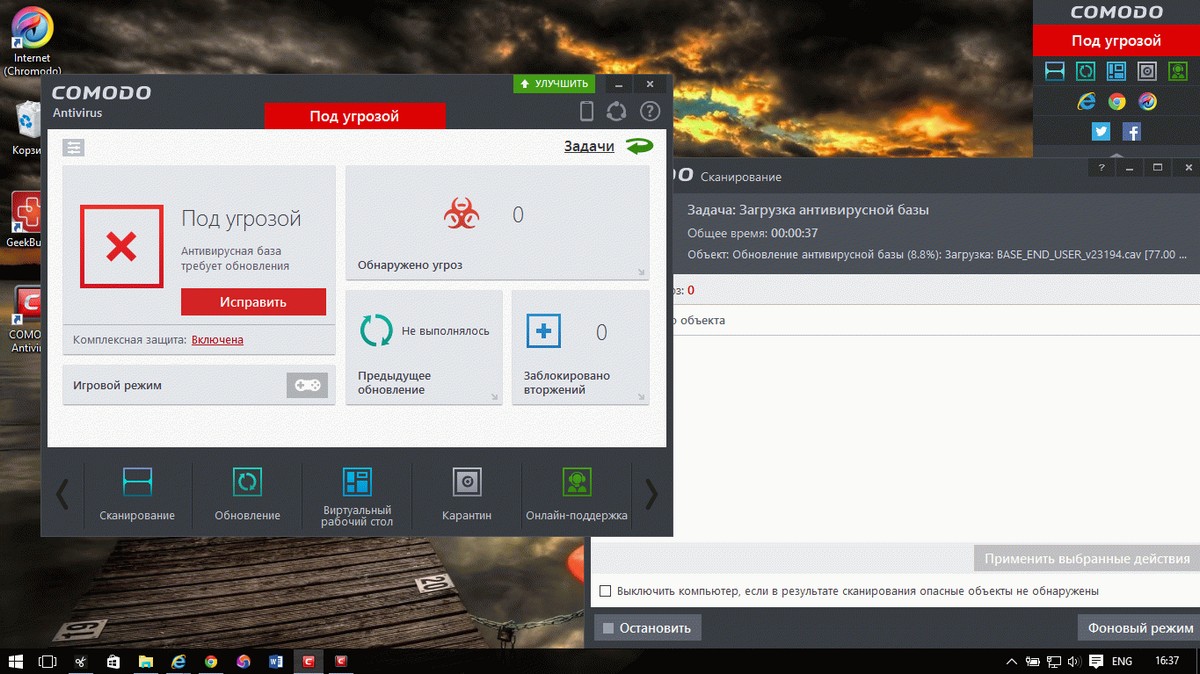
Task: Show previous toolbar items with left chevron
Action: (x=62, y=493)
